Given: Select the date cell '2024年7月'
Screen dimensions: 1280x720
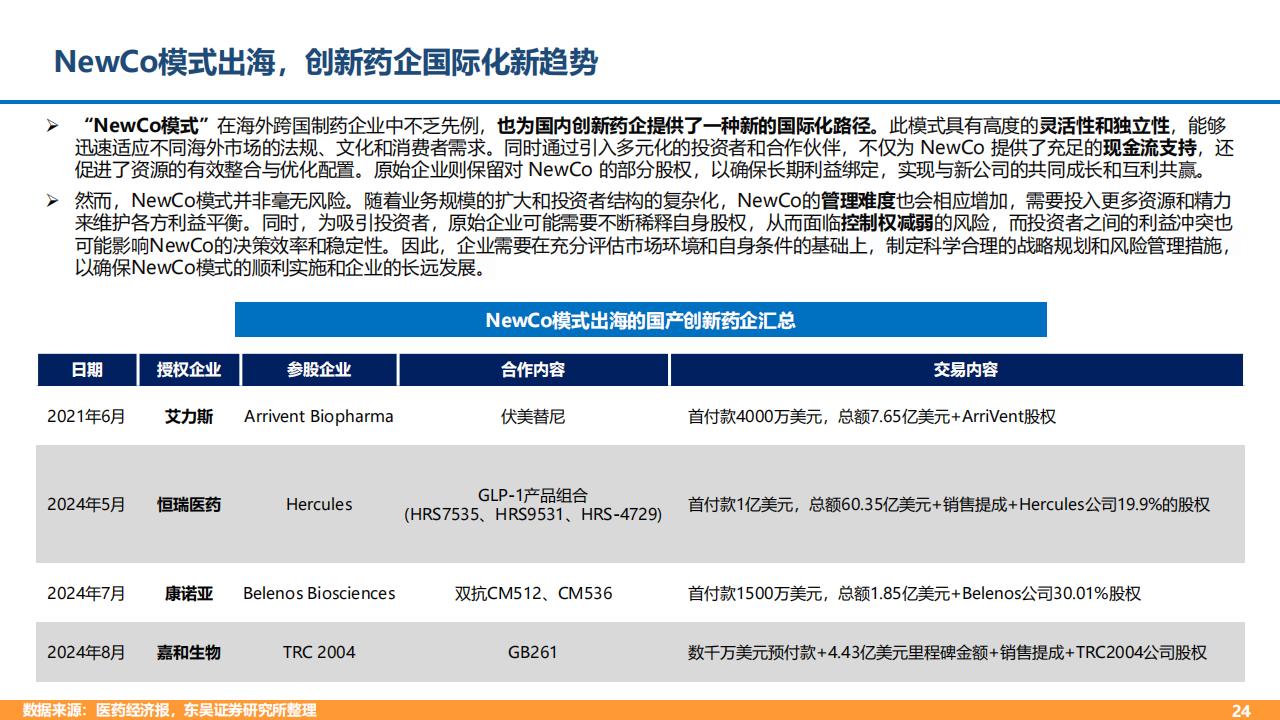Looking at the screenshot, I should [x=87, y=593].
